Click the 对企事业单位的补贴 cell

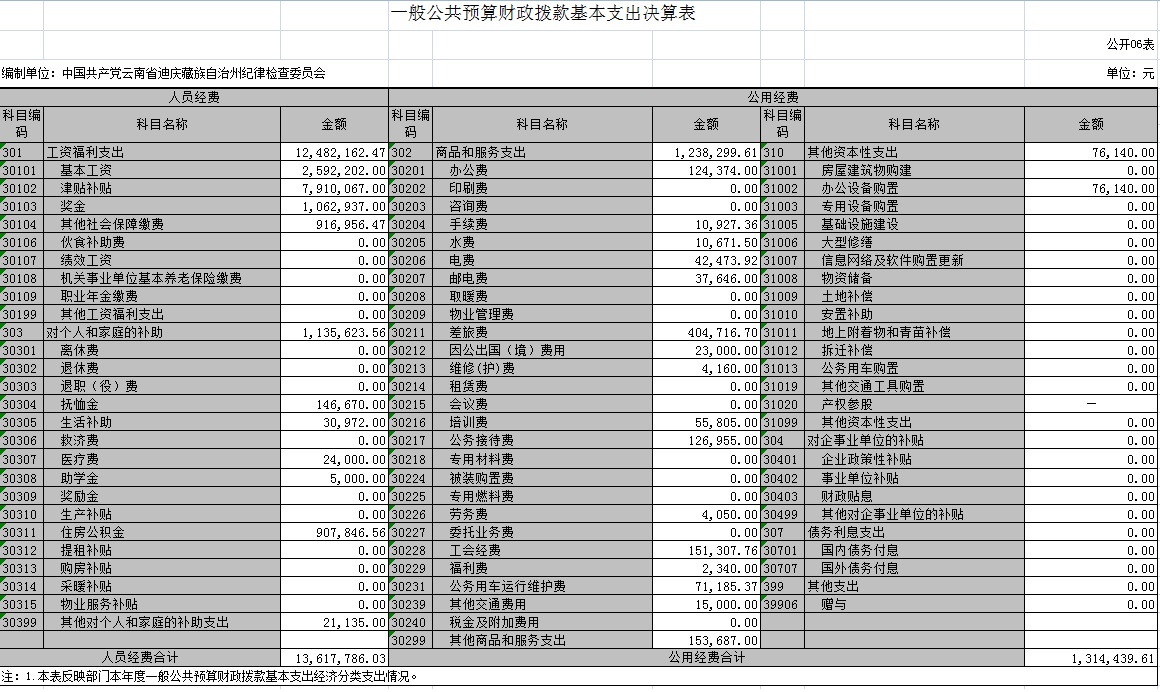[x=914, y=440]
